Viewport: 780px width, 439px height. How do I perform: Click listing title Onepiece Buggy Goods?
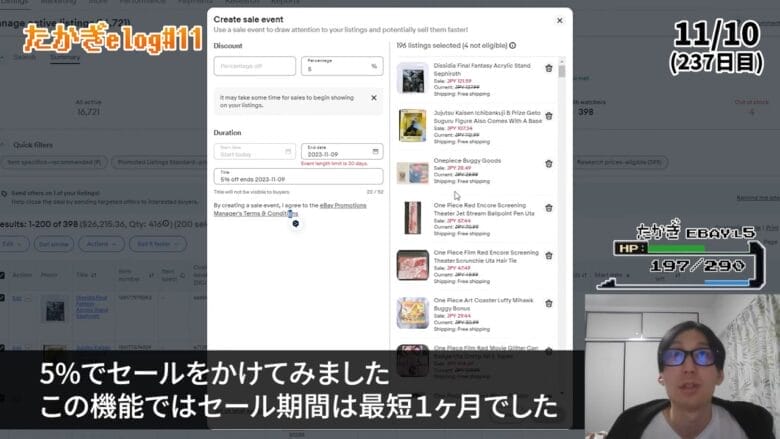467,161
